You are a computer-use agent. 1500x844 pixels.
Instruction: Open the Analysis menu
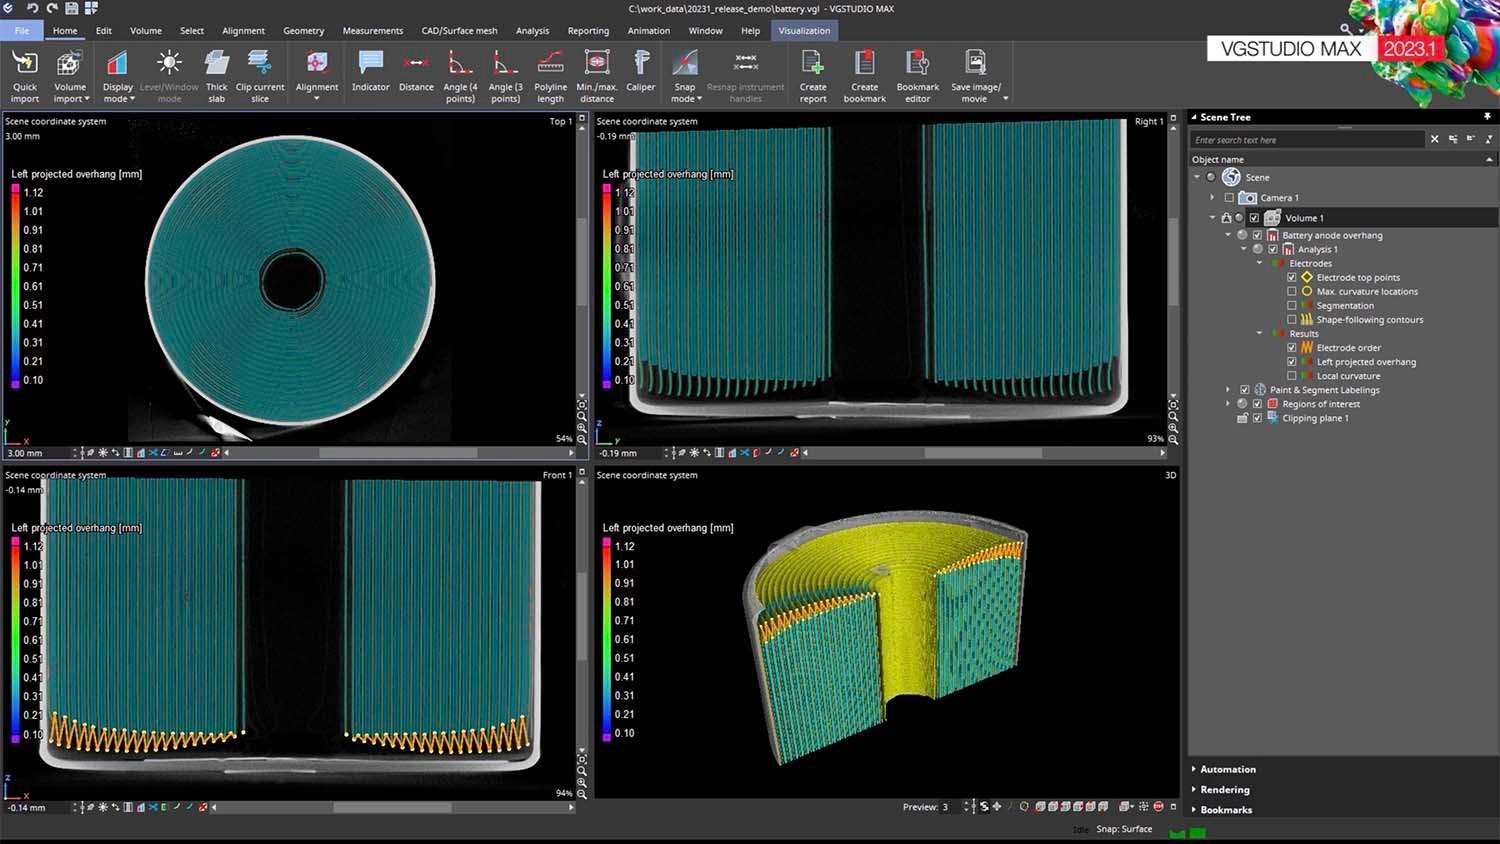[532, 31]
